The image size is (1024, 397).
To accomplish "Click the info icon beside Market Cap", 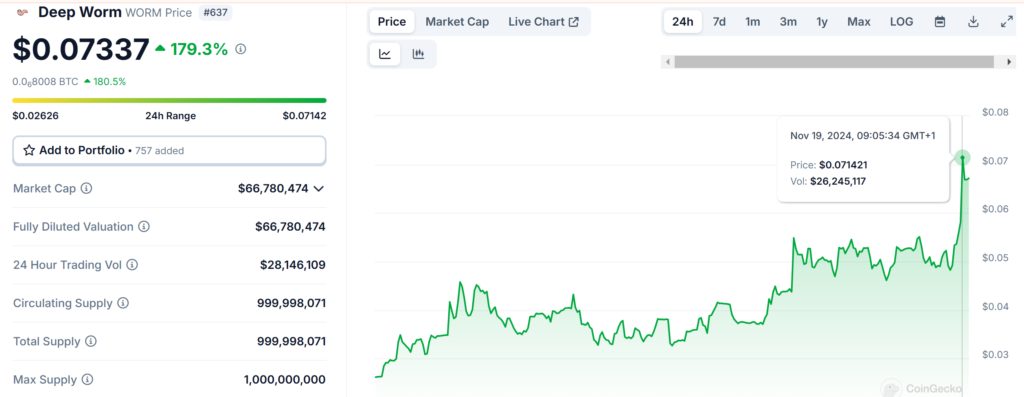I will tap(86, 189).
